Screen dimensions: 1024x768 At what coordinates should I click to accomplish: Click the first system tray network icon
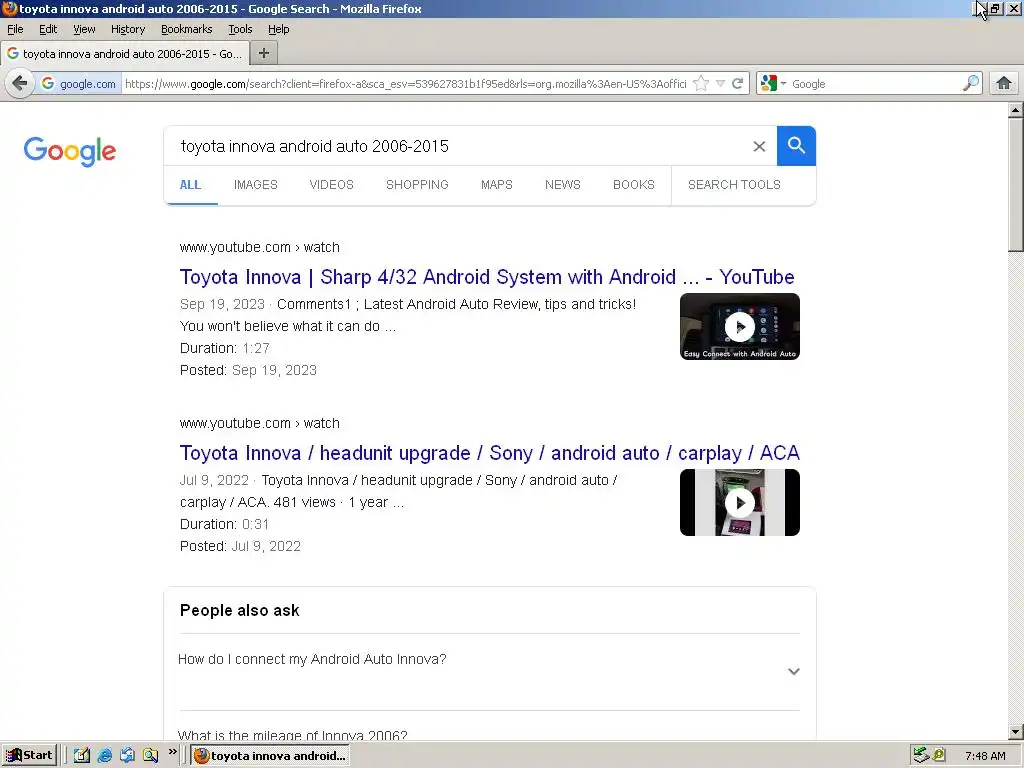[x=921, y=756]
